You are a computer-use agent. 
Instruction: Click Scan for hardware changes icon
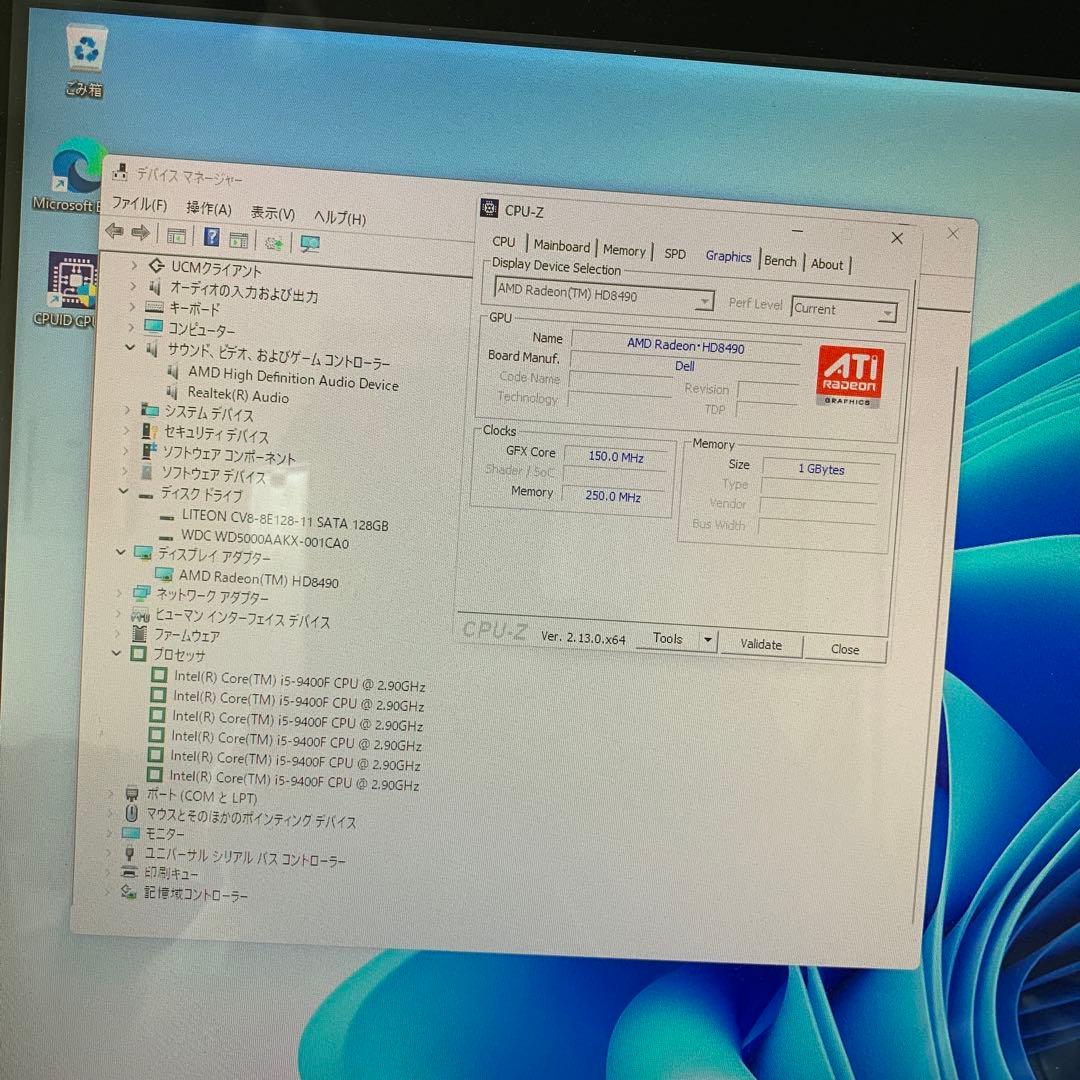click(x=273, y=240)
